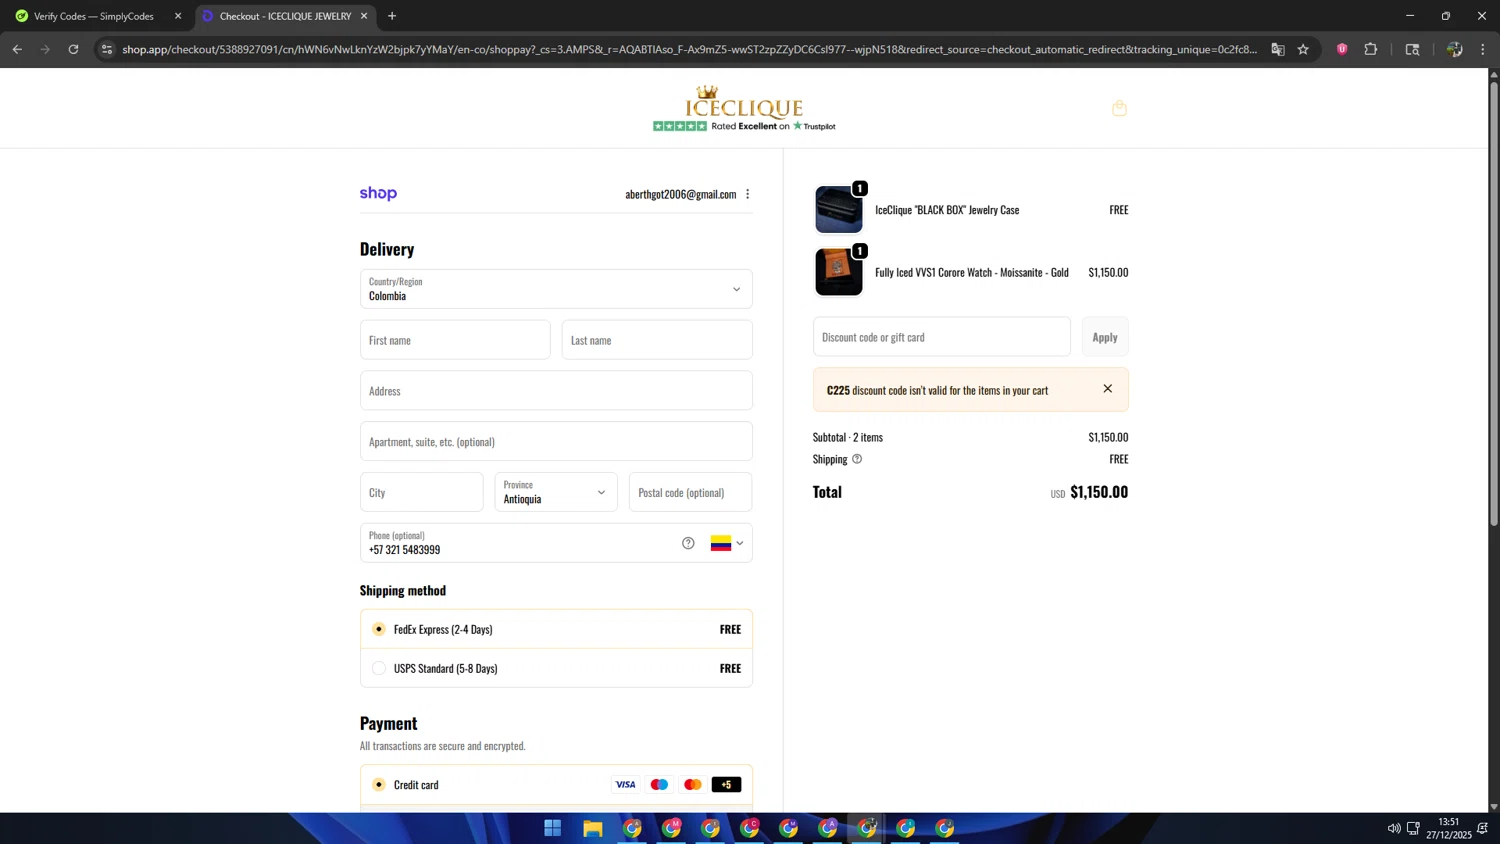Click the Maestro card logo
The height and width of the screenshot is (844, 1500).
coord(659,785)
